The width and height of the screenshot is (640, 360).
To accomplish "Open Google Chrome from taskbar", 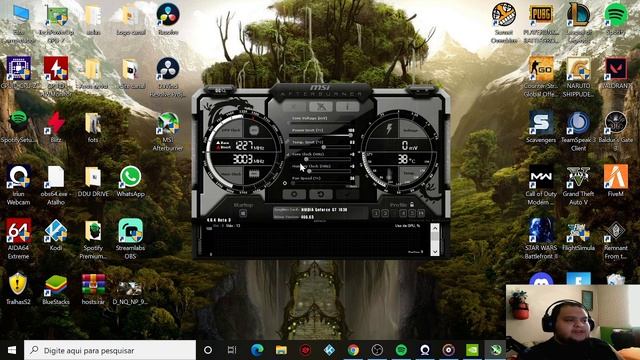I will 353,350.
